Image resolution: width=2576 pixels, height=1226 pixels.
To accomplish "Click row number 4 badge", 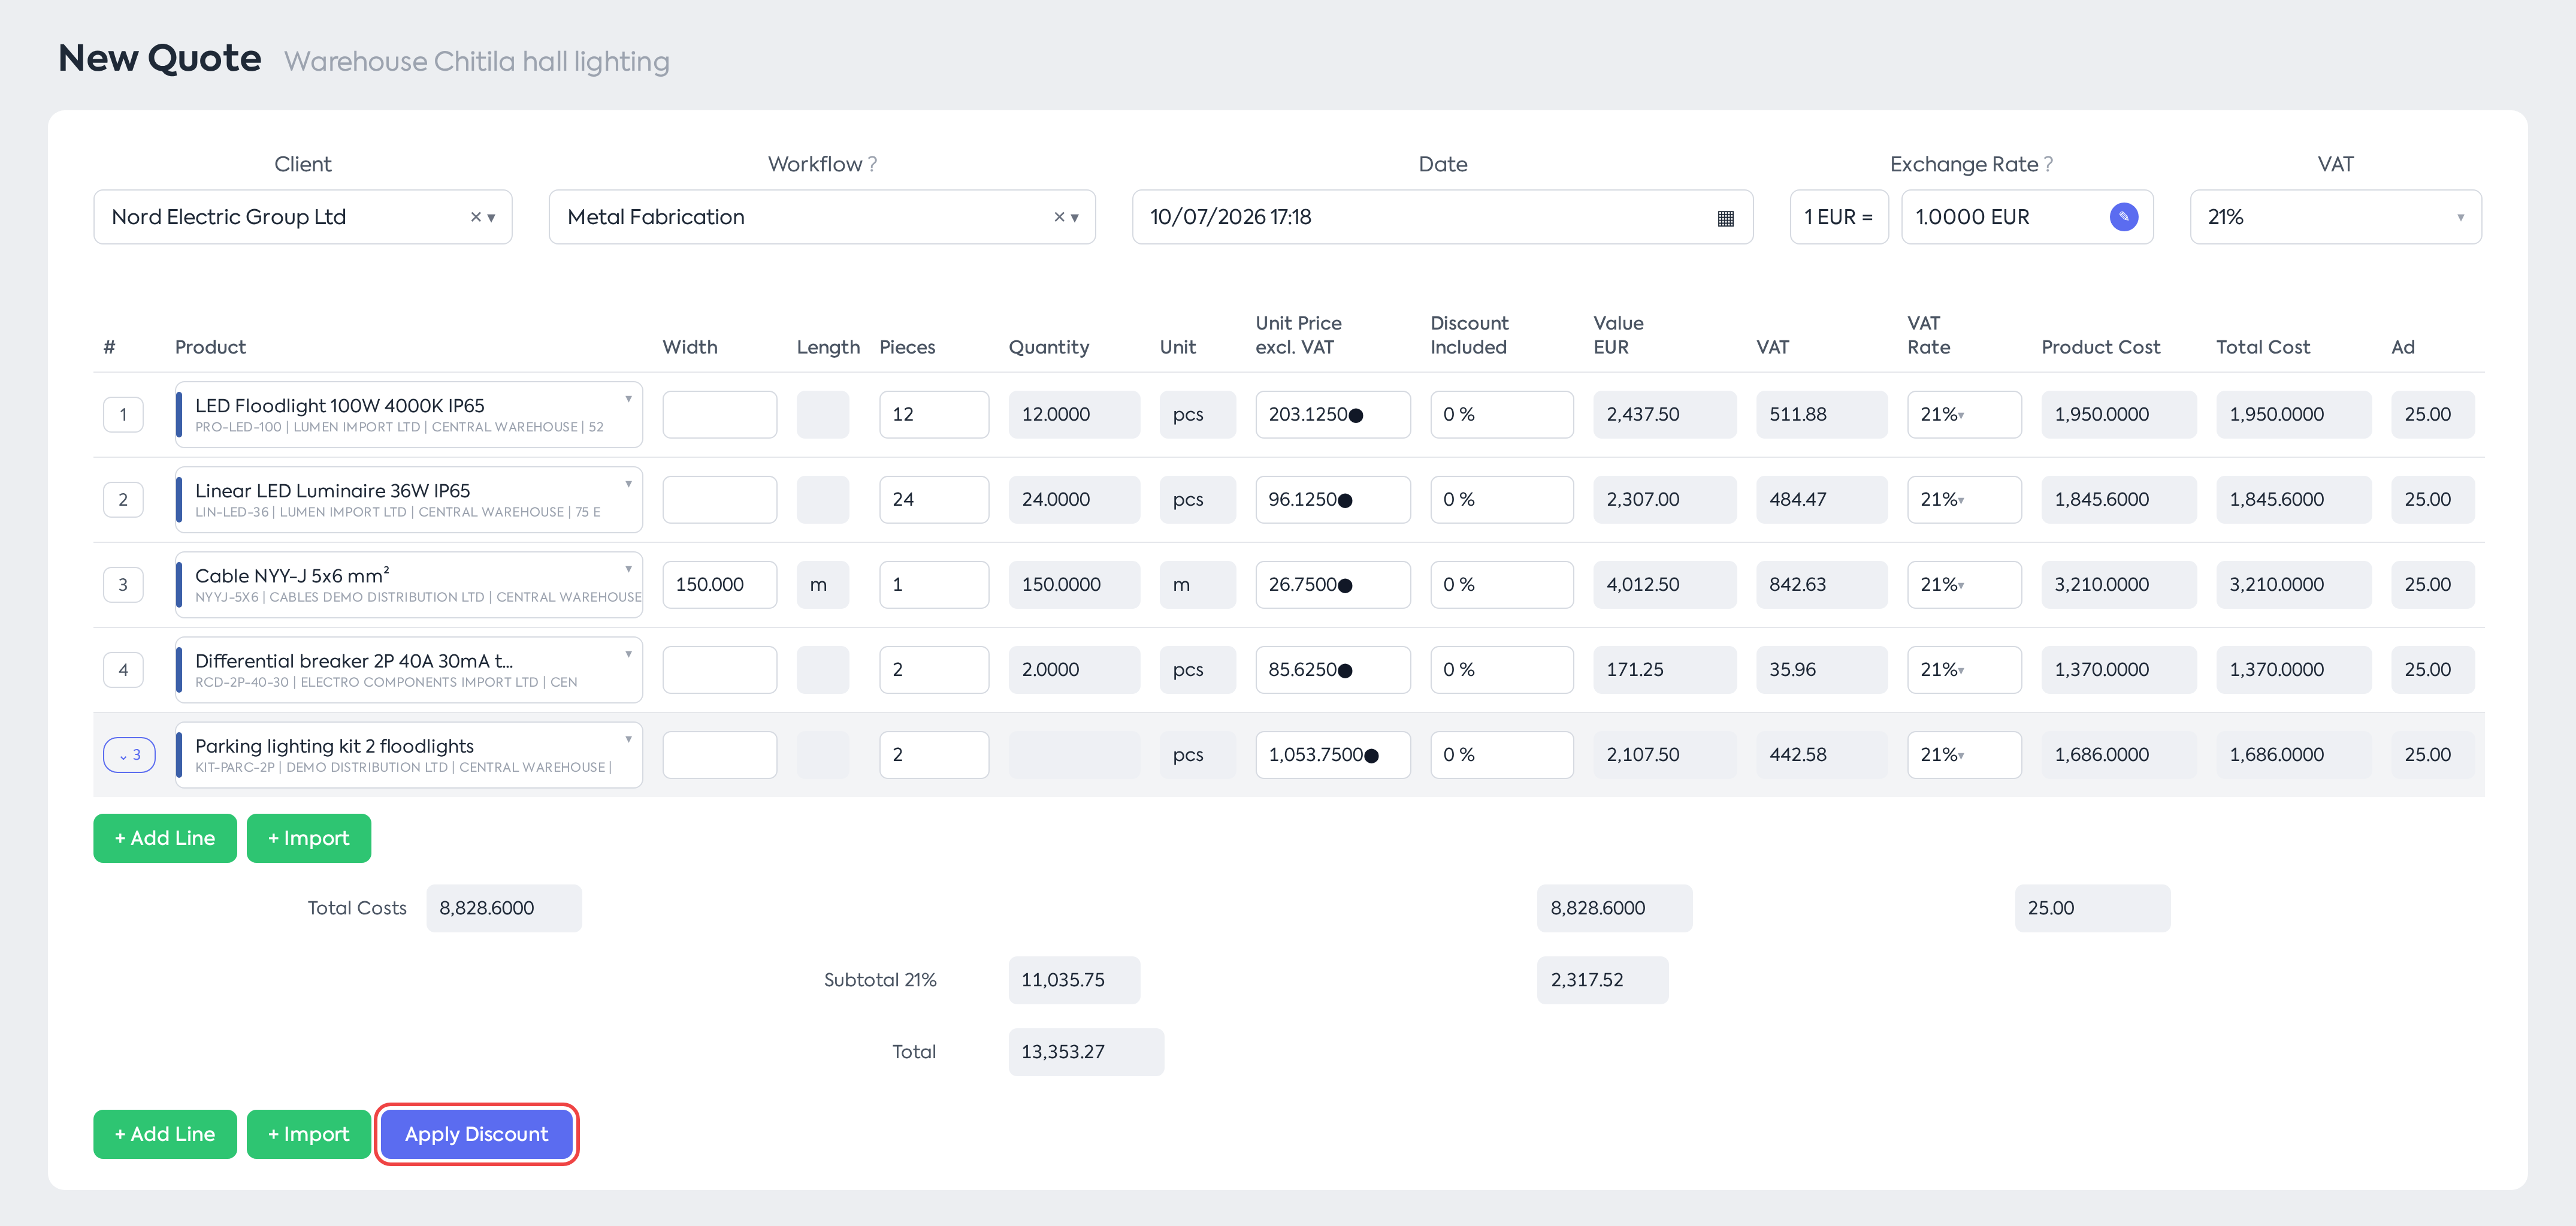I will click(x=123, y=669).
